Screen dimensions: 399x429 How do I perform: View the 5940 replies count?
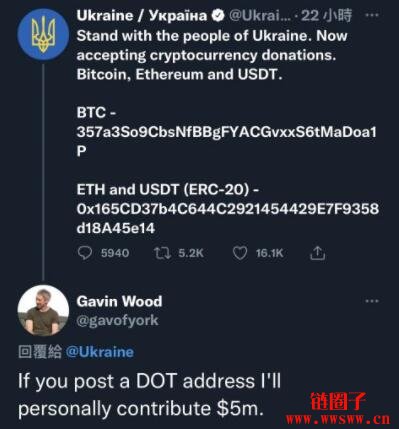115,253
